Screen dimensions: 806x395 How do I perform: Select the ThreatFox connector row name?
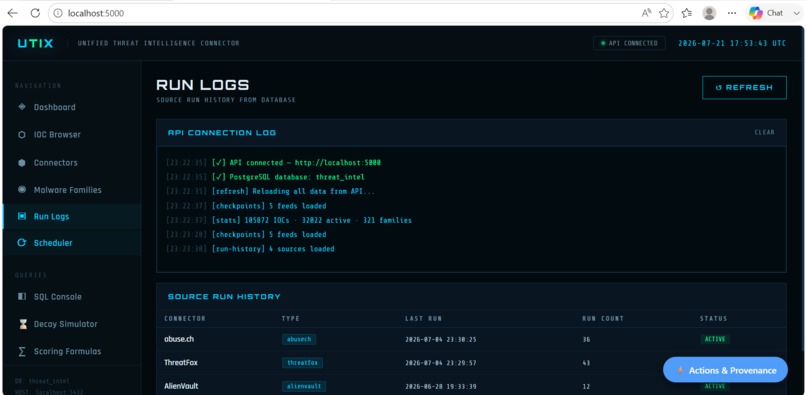(x=180, y=363)
